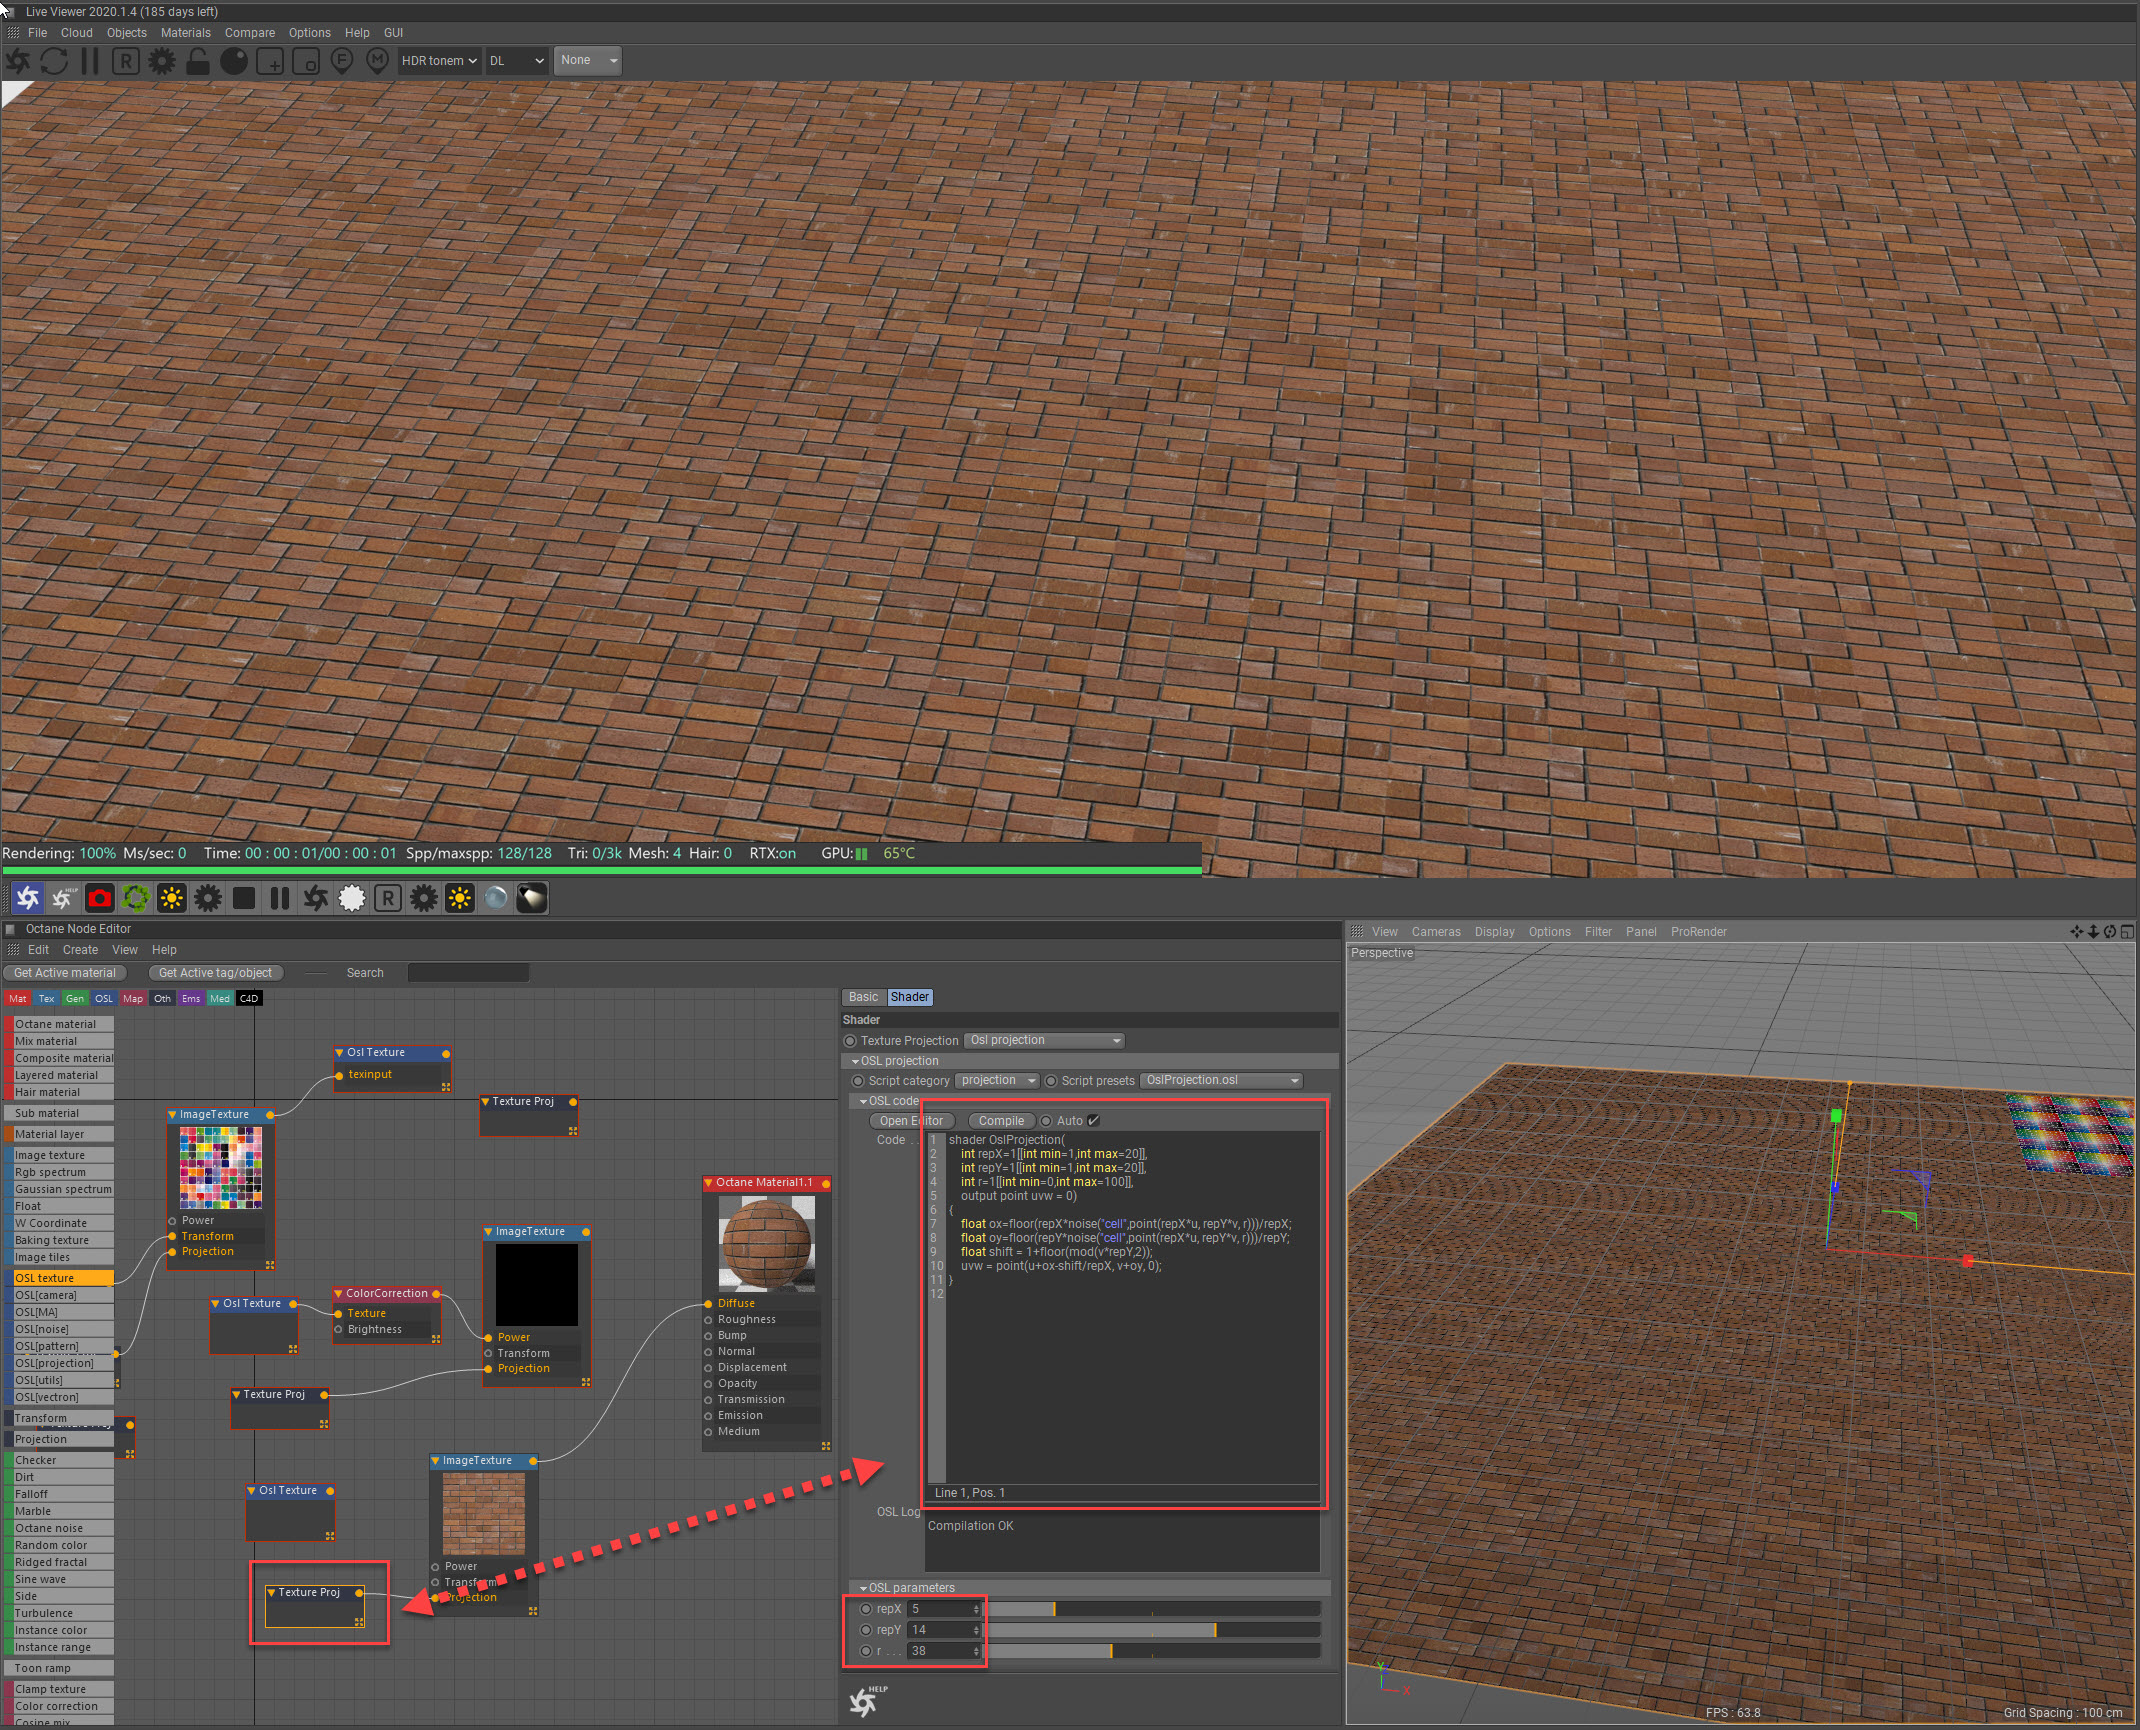Click the pause render icon in Live Viewer
Screen dimensions: 2140x1730
[x=90, y=61]
